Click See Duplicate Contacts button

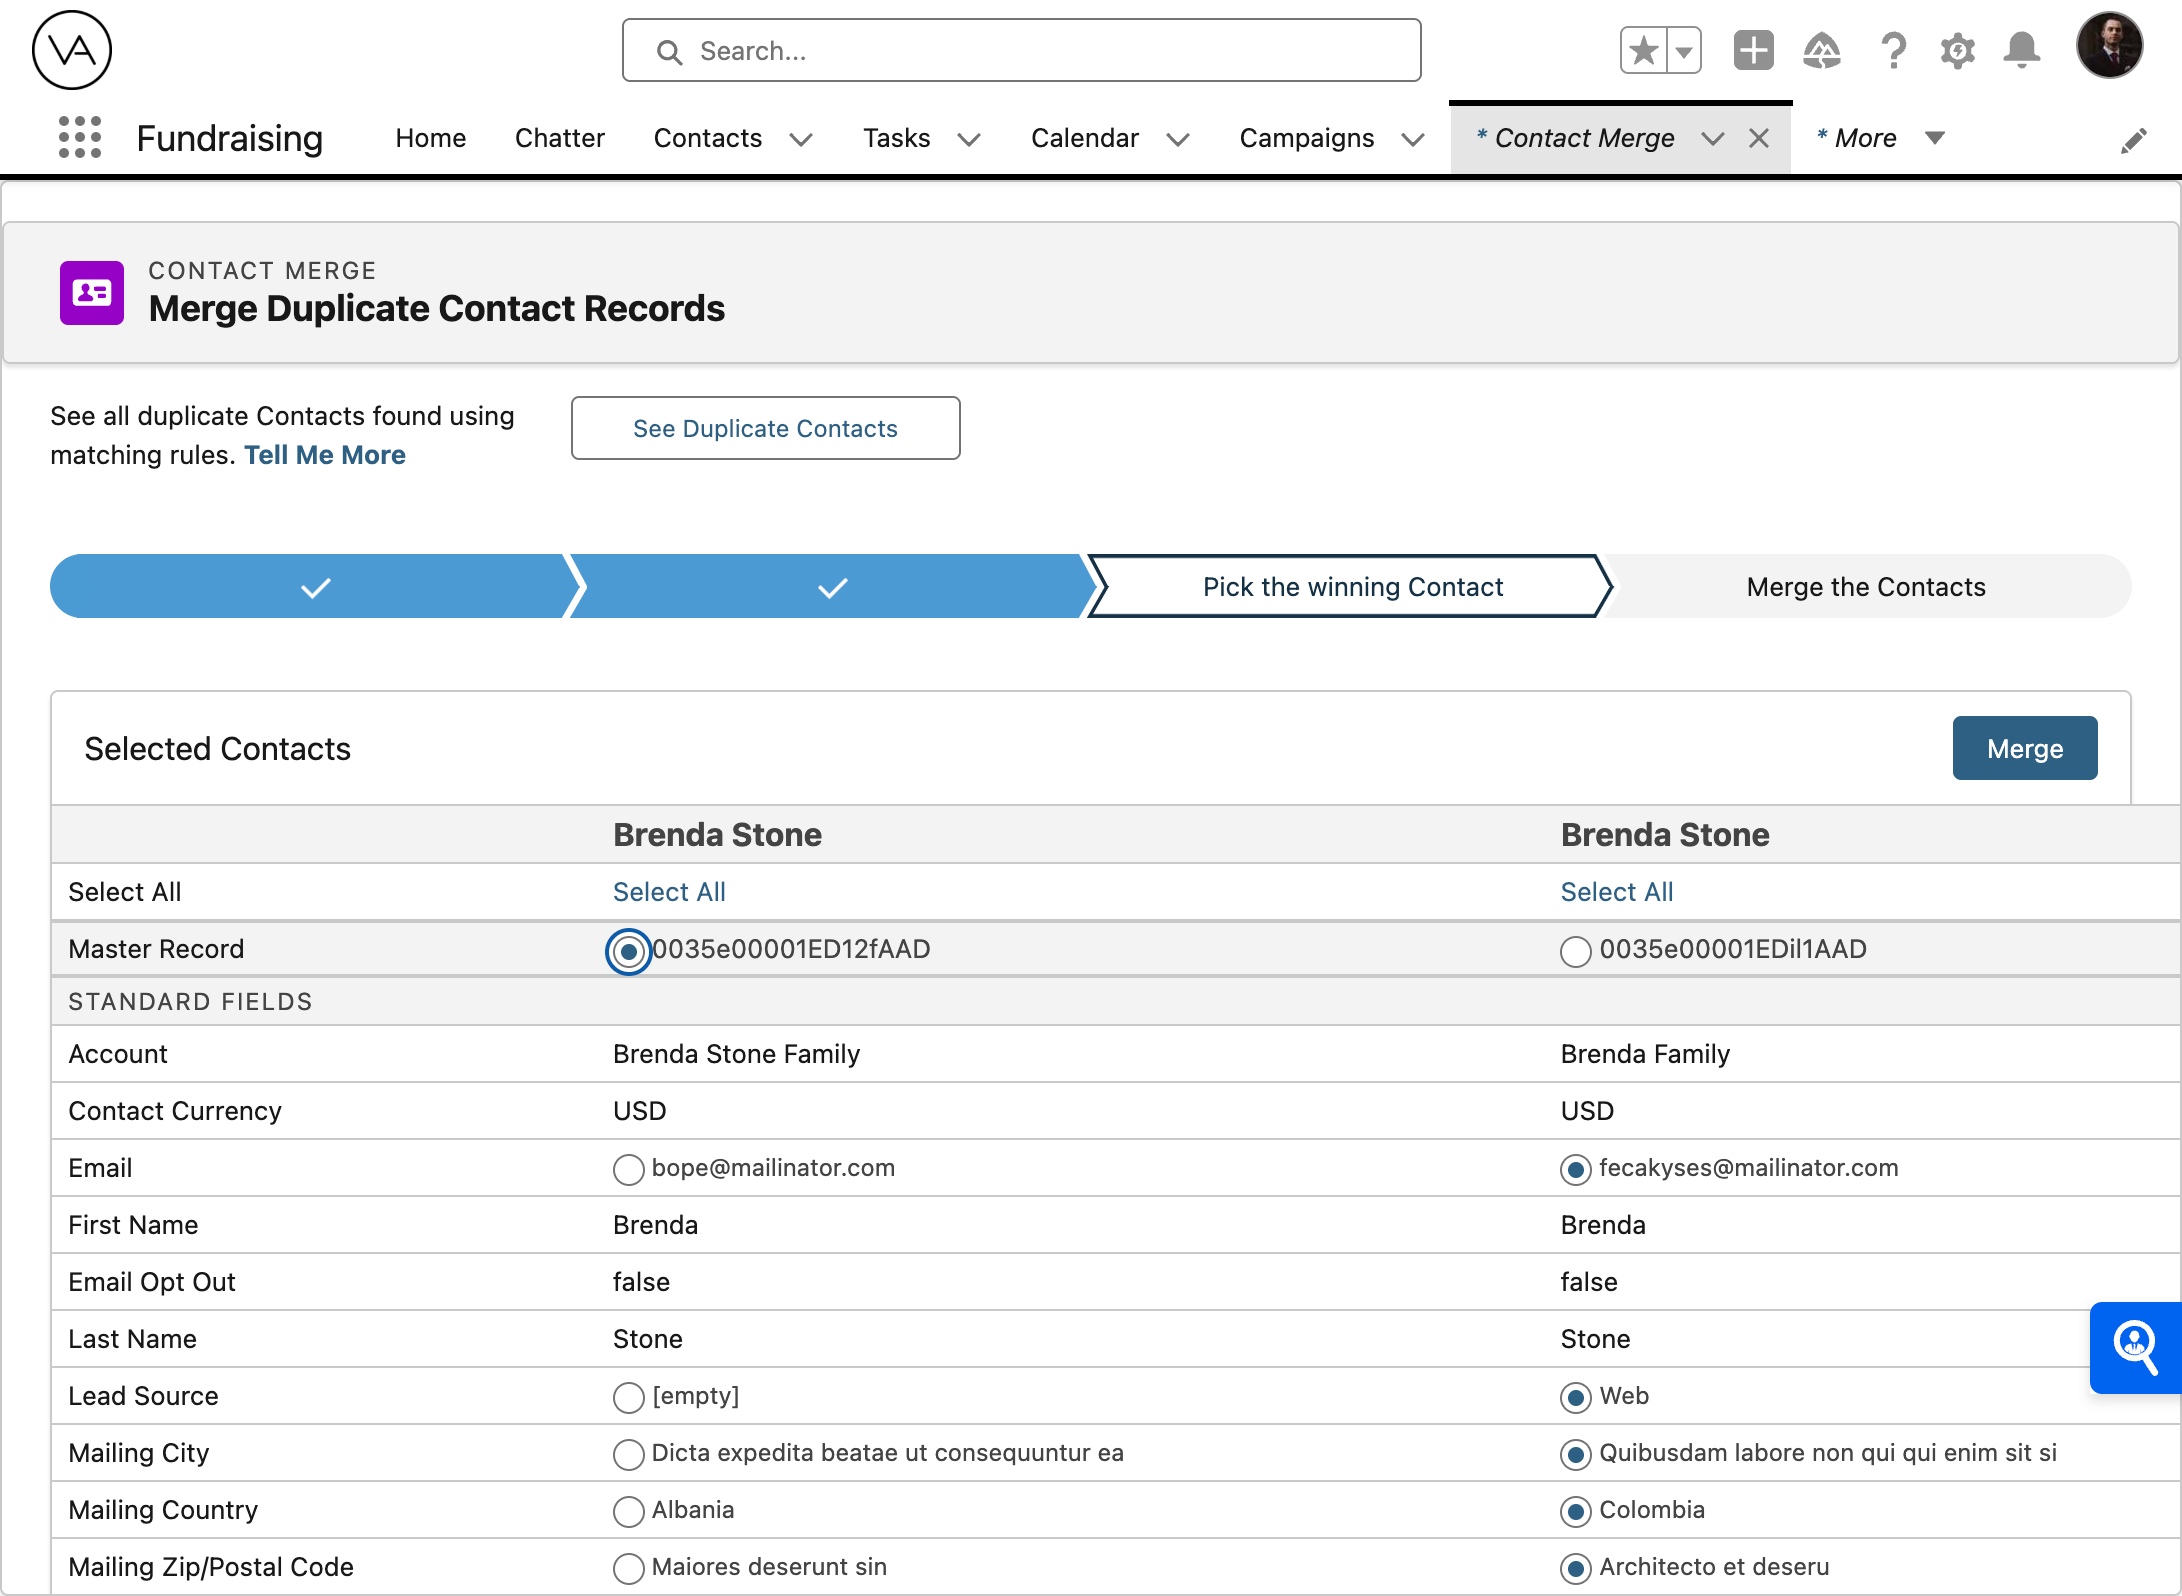tap(765, 428)
